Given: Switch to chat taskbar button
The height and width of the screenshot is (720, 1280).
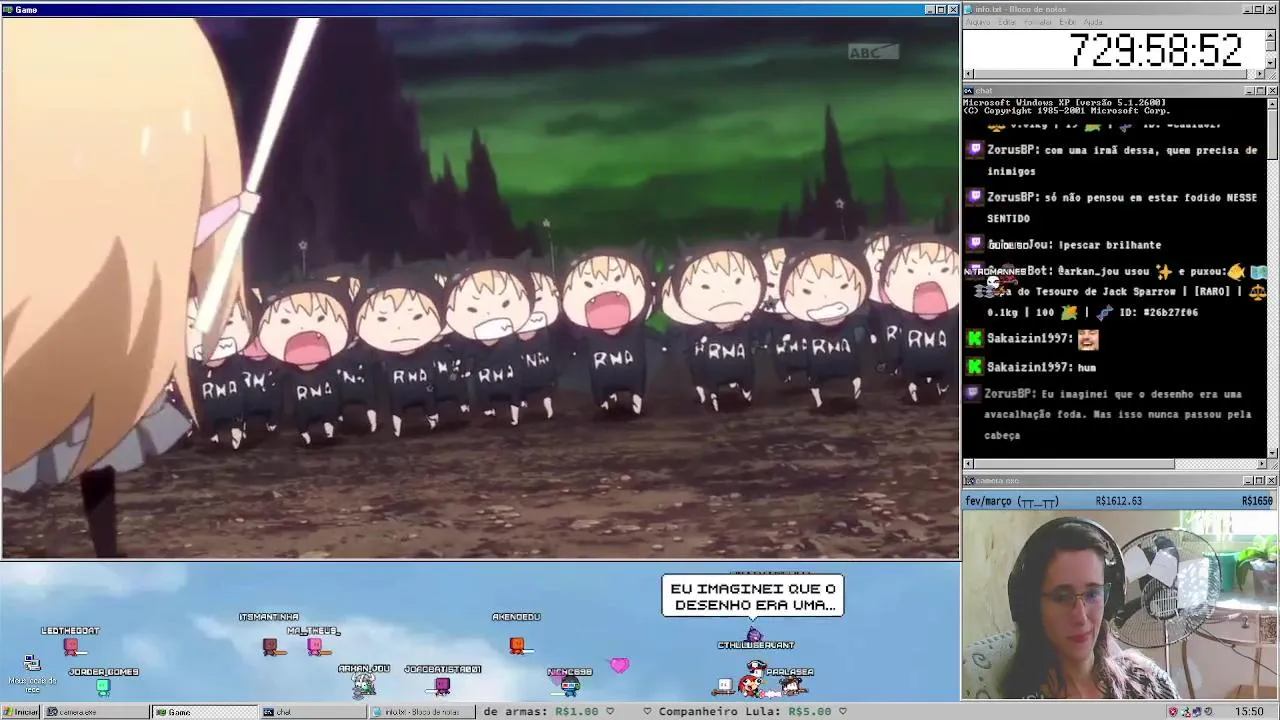Looking at the screenshot, I should [x=312, y=712].
